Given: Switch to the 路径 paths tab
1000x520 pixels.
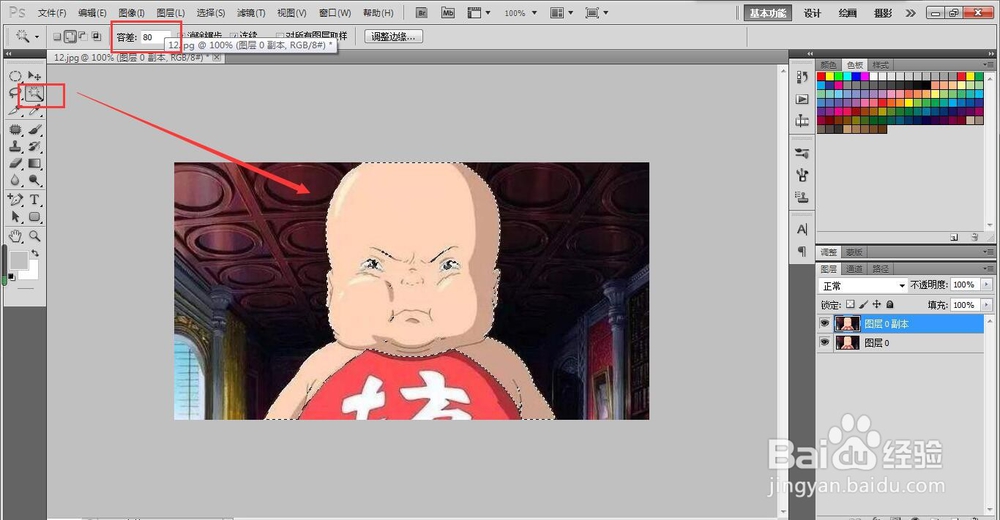Looking at the screenshot, I should pyautogui.click(x=881, y=269).
